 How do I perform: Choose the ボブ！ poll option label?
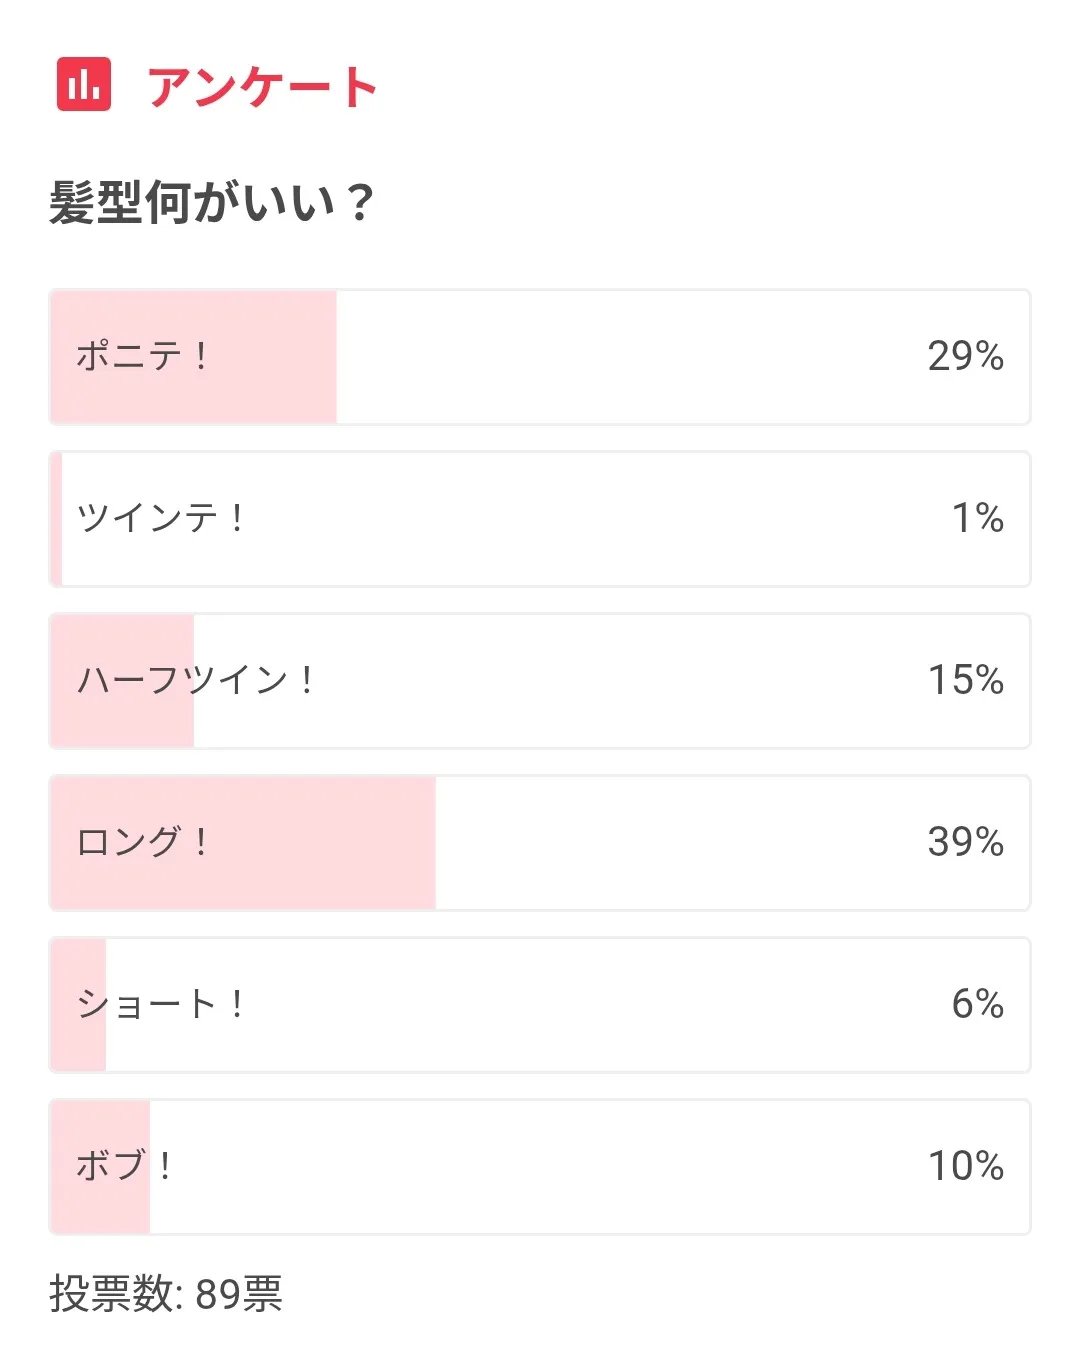[124, 1166]
